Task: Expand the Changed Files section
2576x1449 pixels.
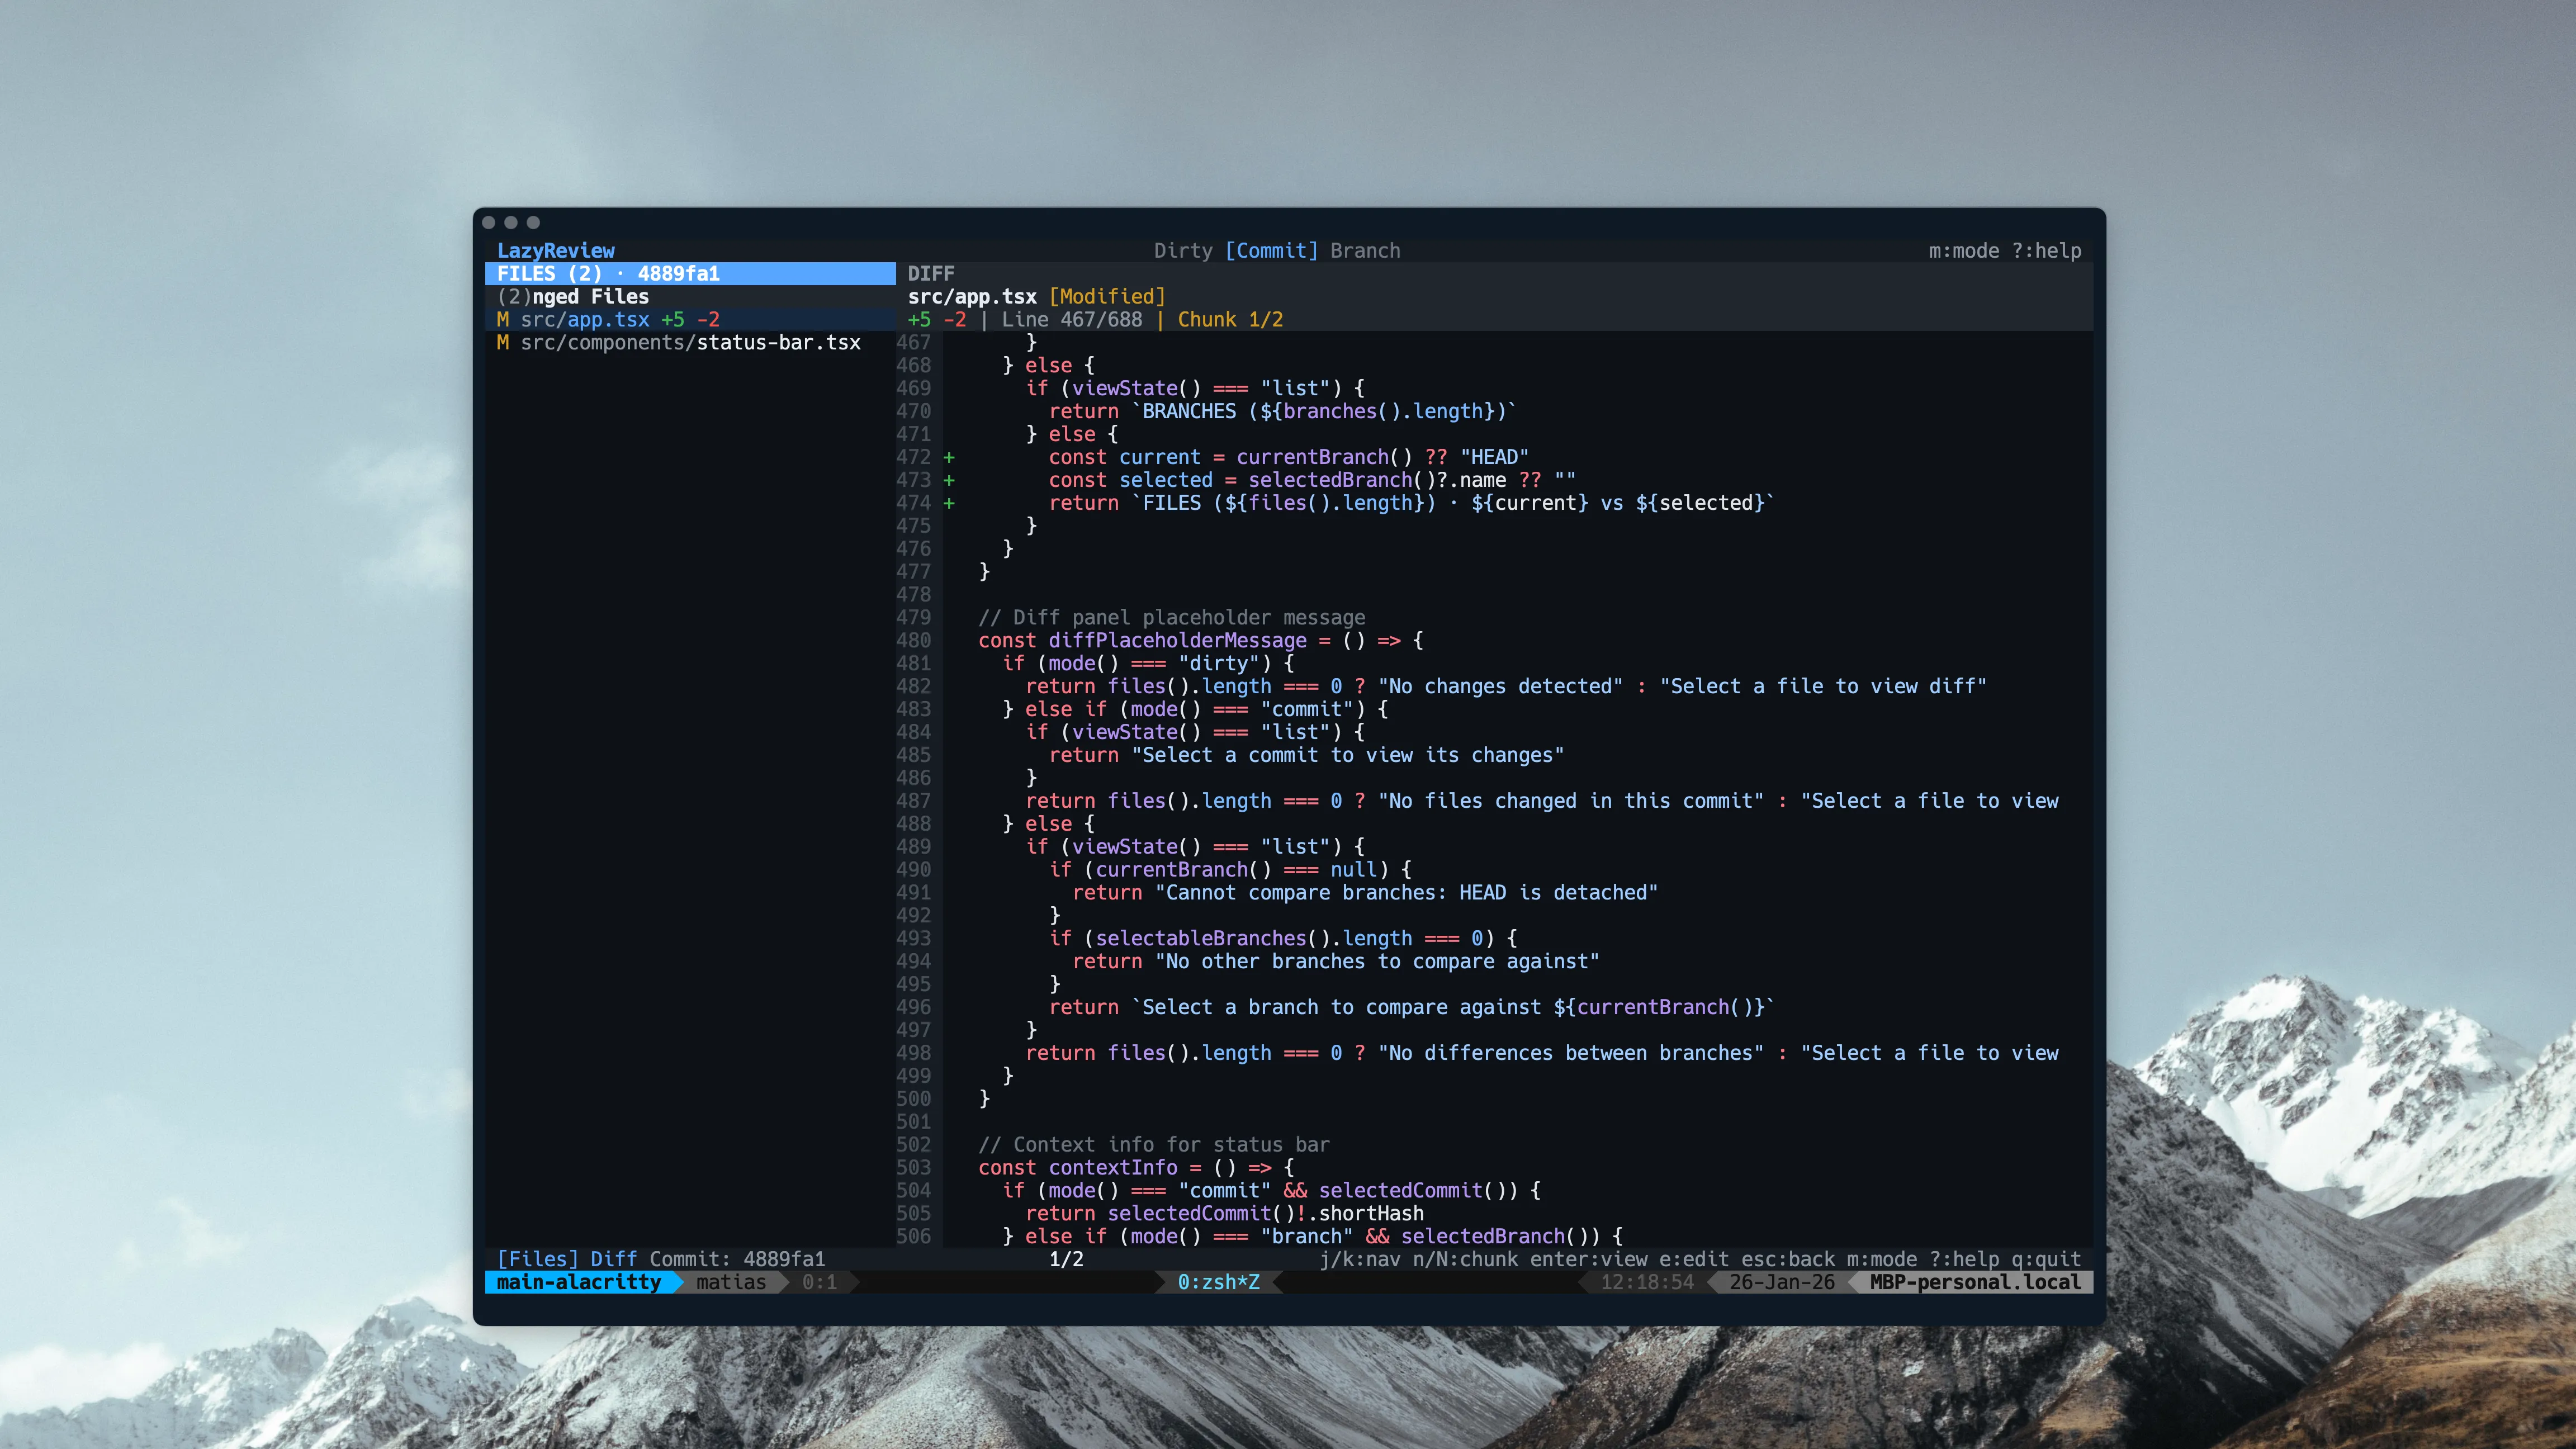Action: [575, 296]
